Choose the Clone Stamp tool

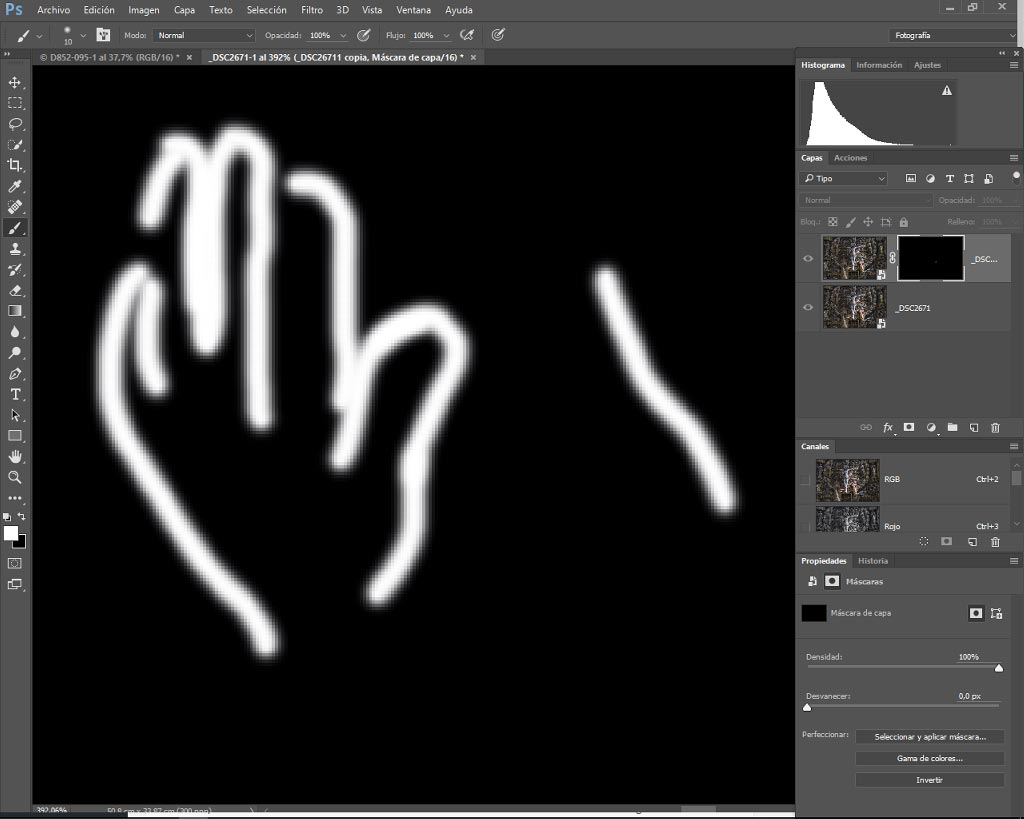tap(15, 249)
